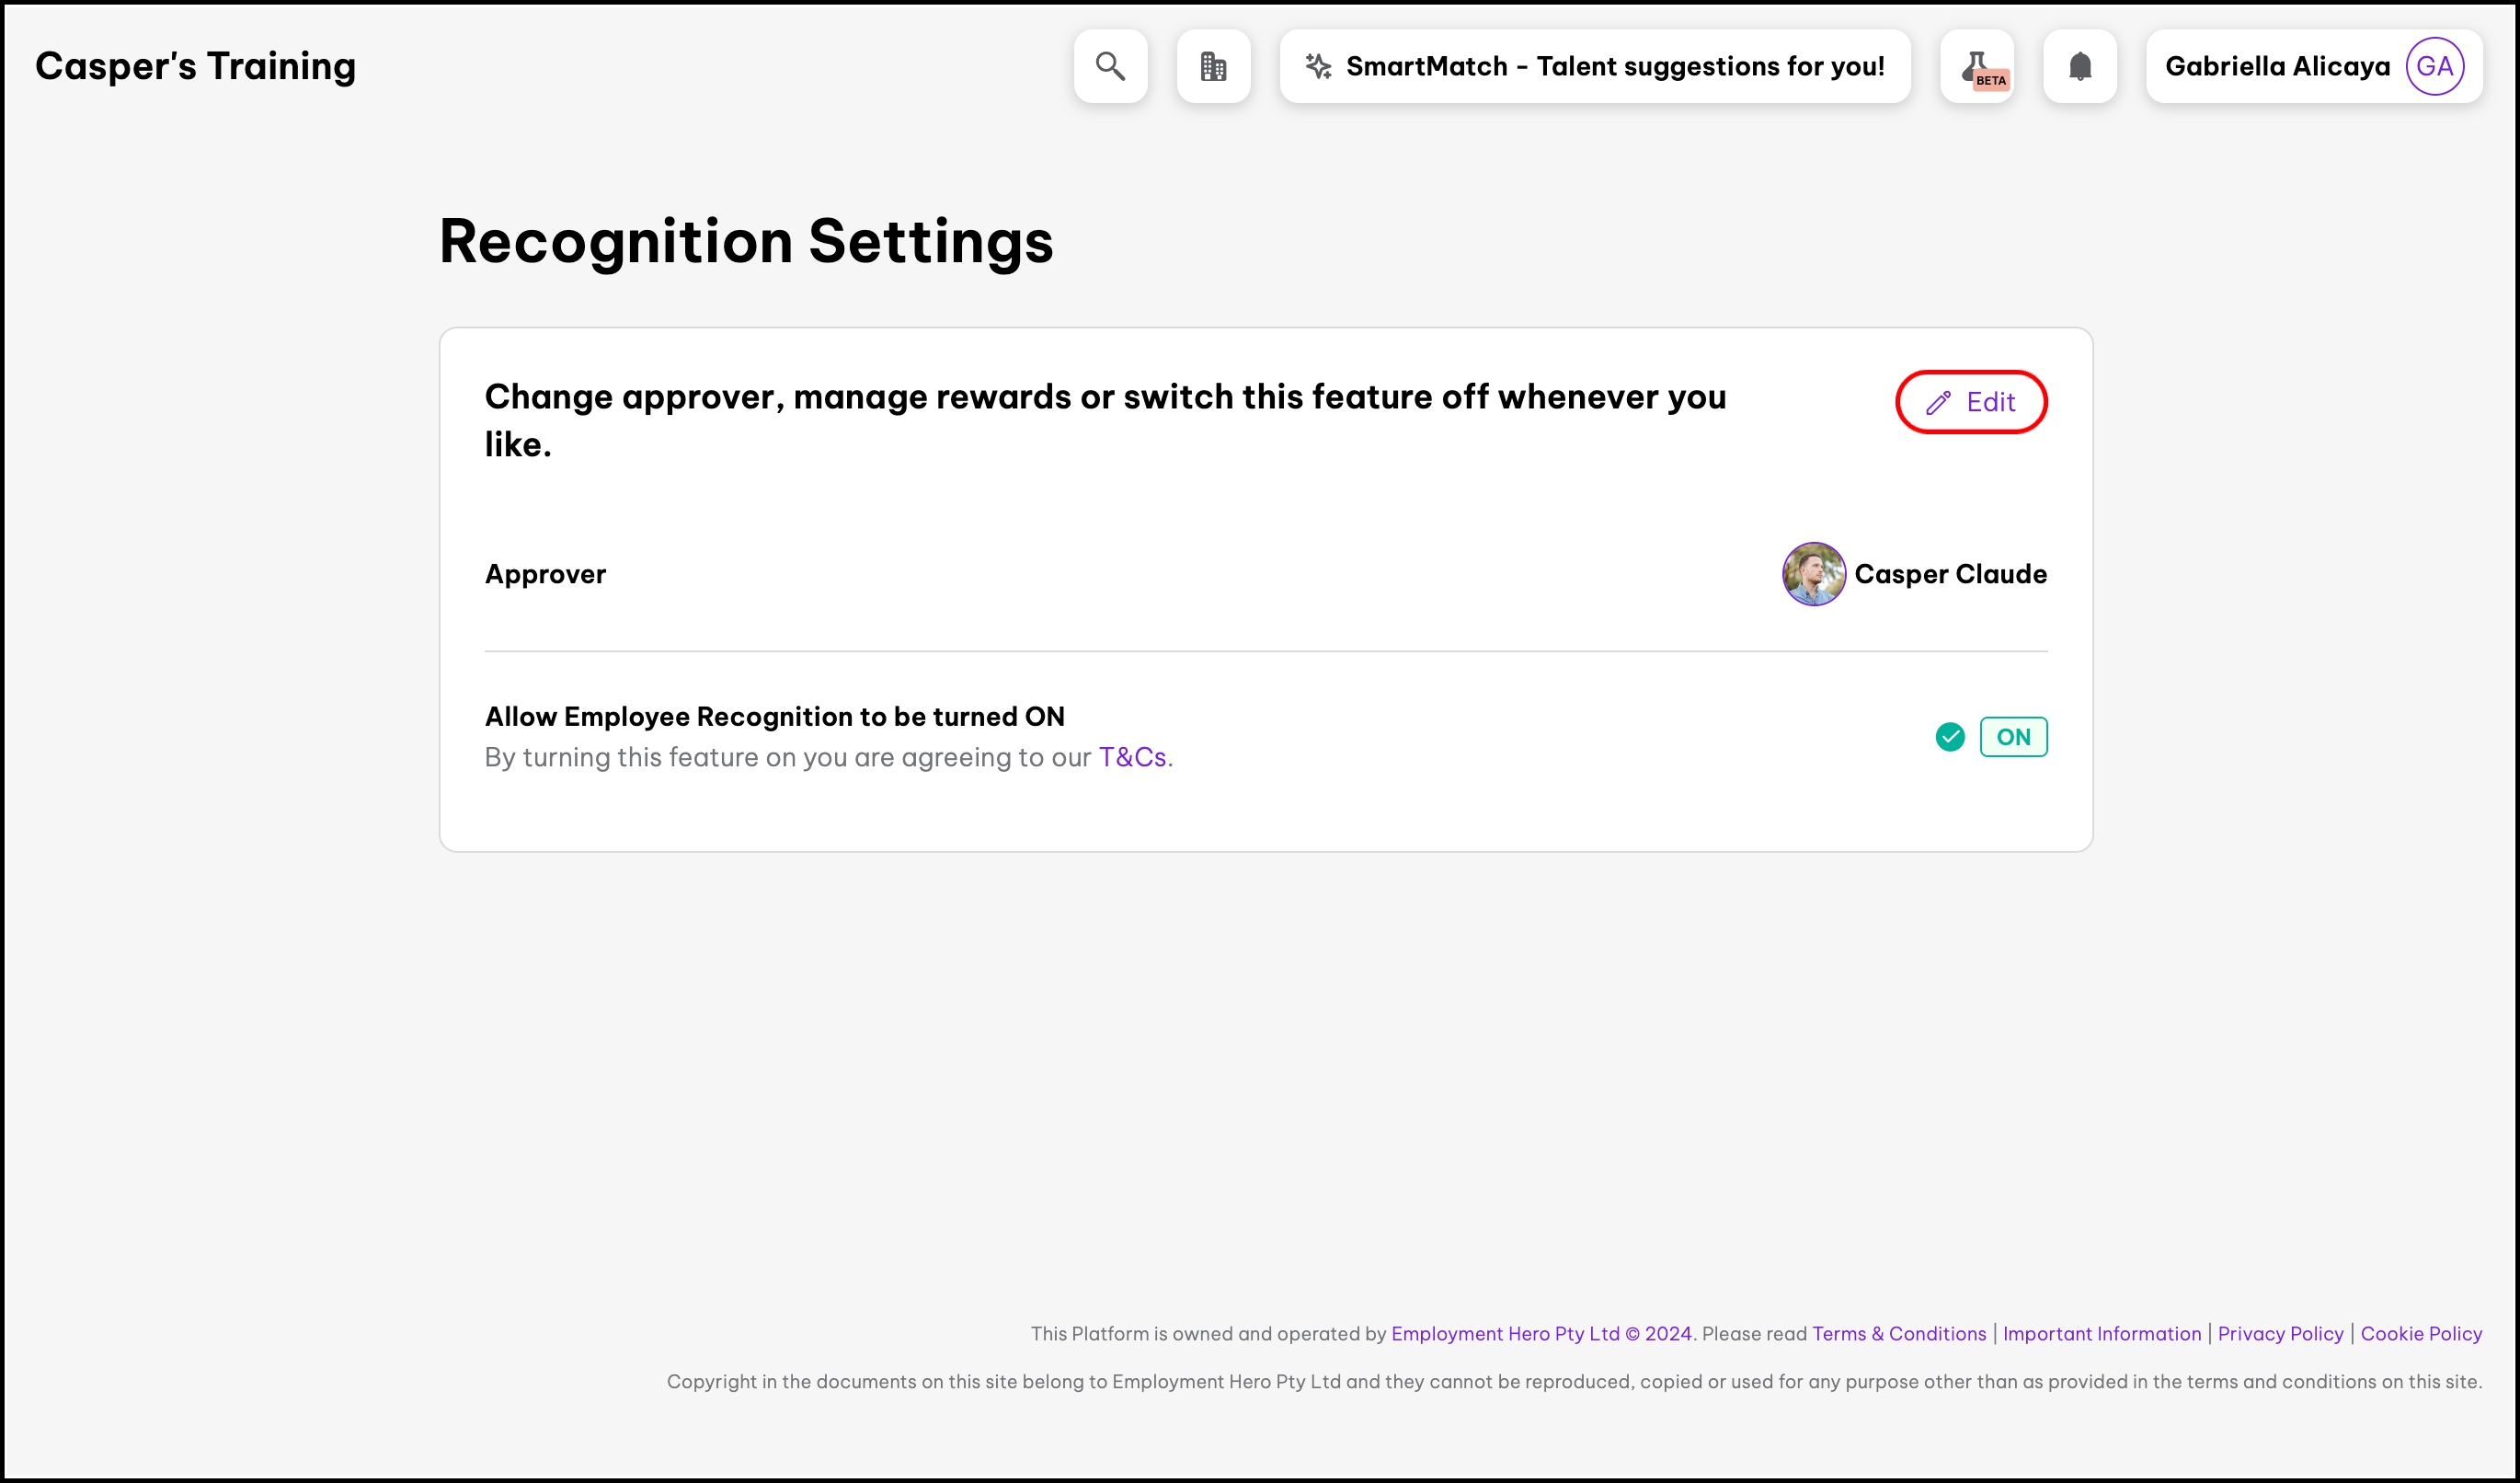Click the Recognition Settings heading
The image size is (2520, 1483).
coord(746,241)
